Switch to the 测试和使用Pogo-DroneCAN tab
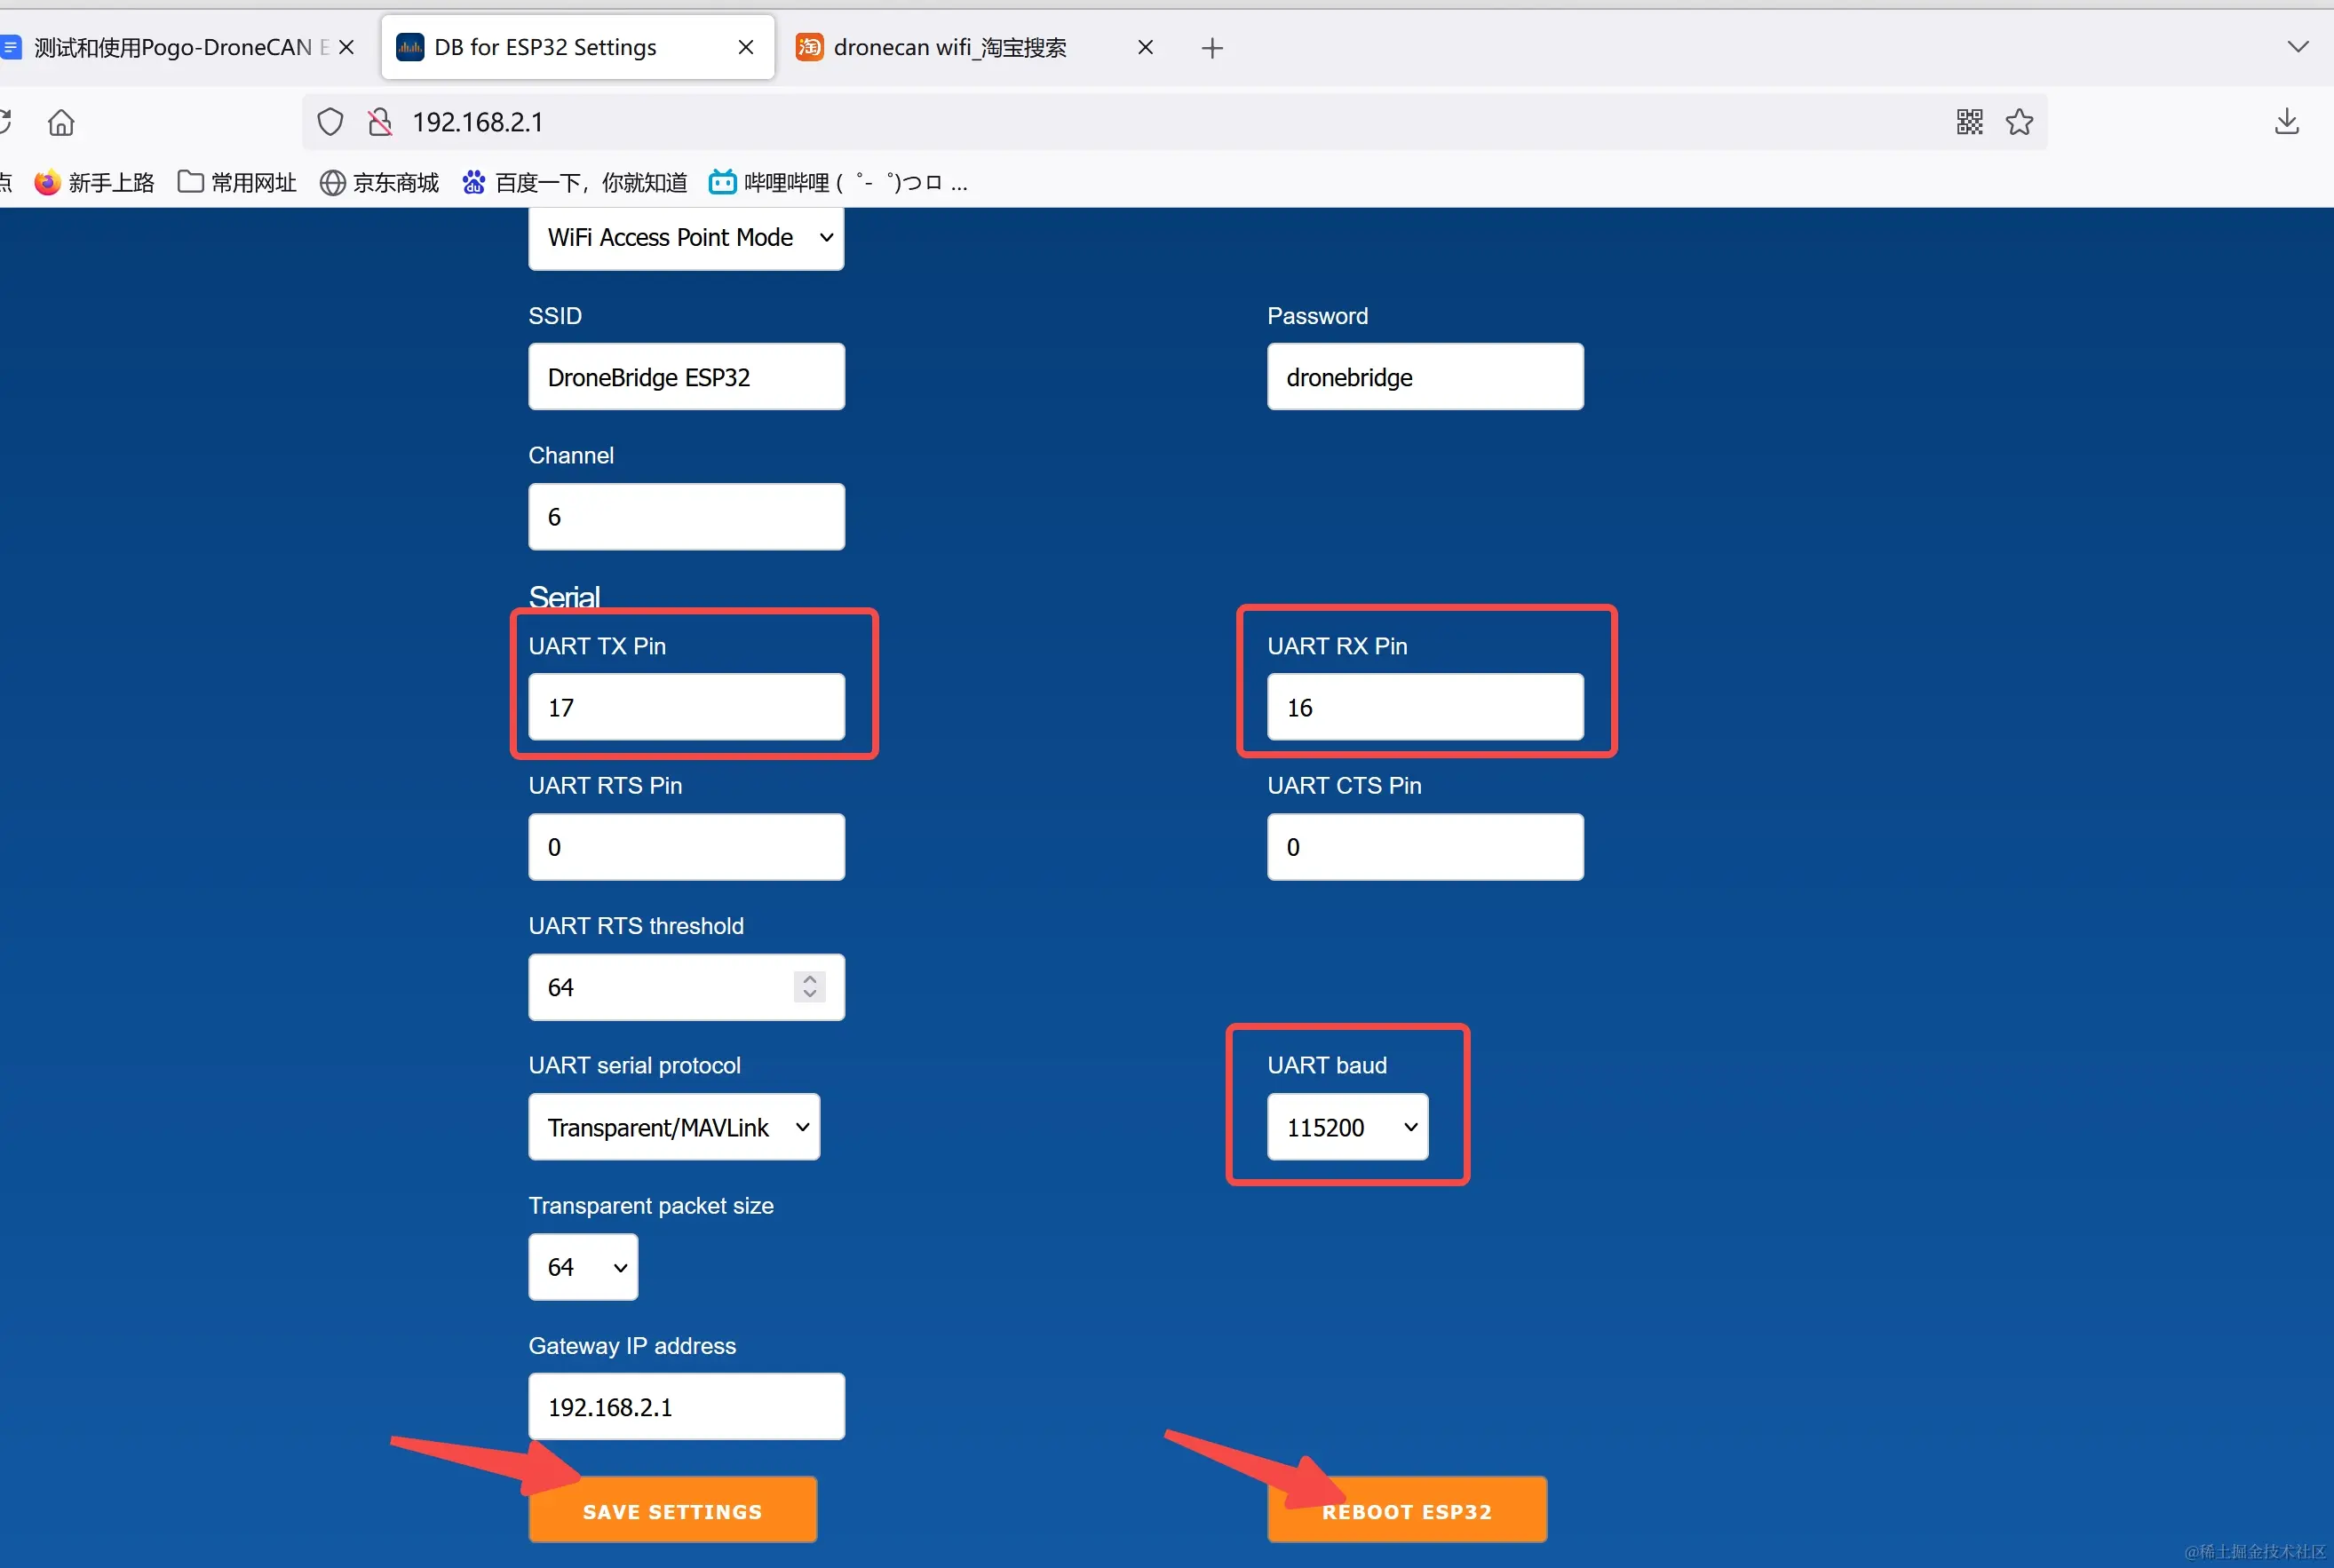Viewport: 2334px width, 1568px height. (170, 48)
